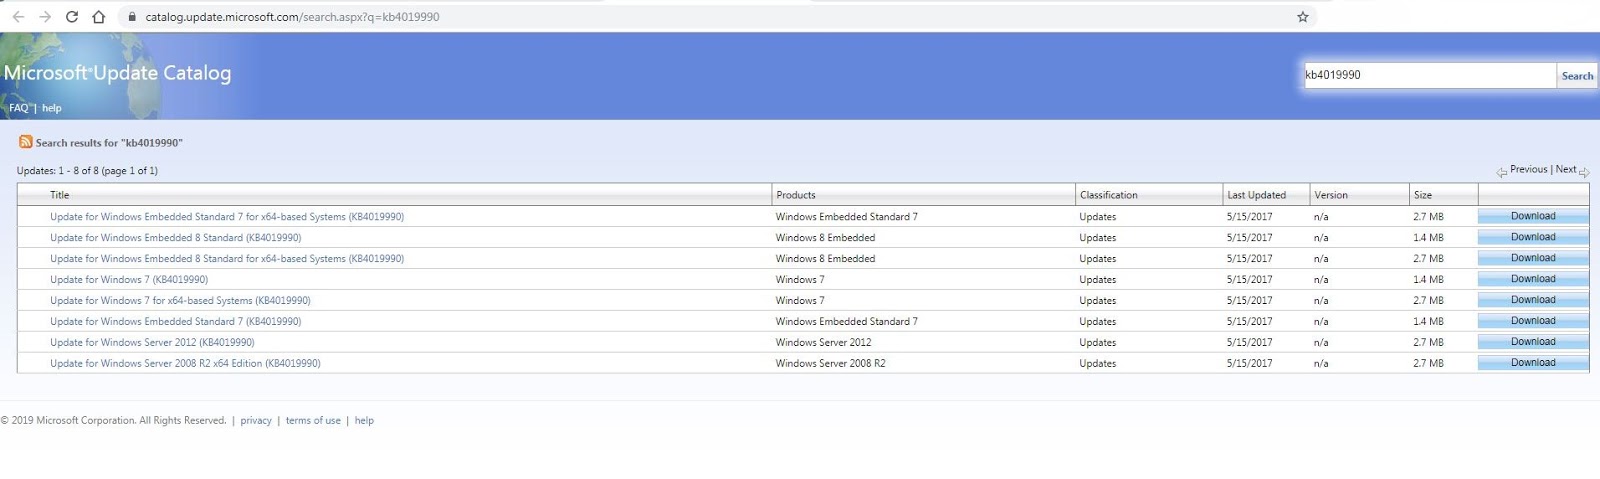Download the Windows 7 x64-based update
1600x479 pixels.
tap(1533, 300)
